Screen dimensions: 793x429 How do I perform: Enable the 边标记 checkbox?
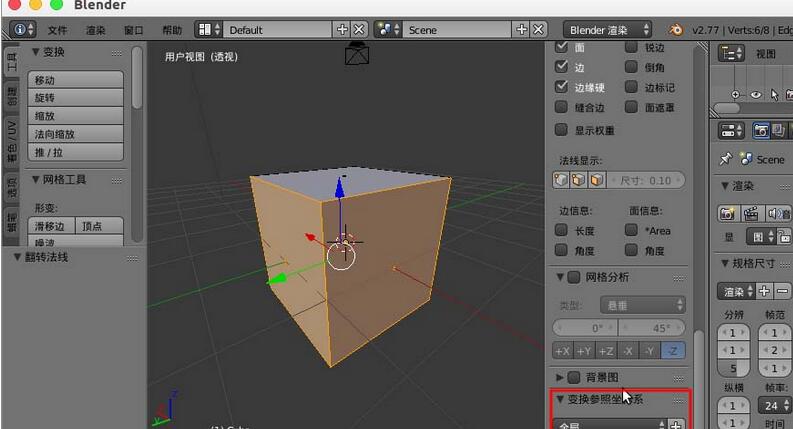click(x=631, y=87)
